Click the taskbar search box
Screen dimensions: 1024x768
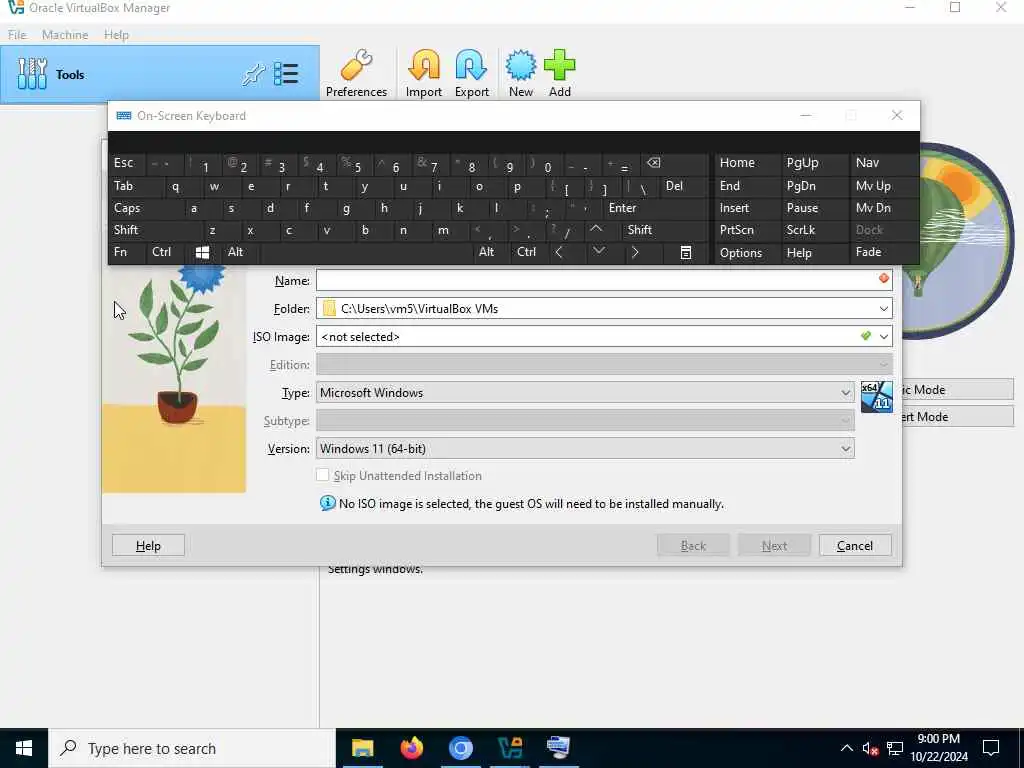click(x=191, y=748)
